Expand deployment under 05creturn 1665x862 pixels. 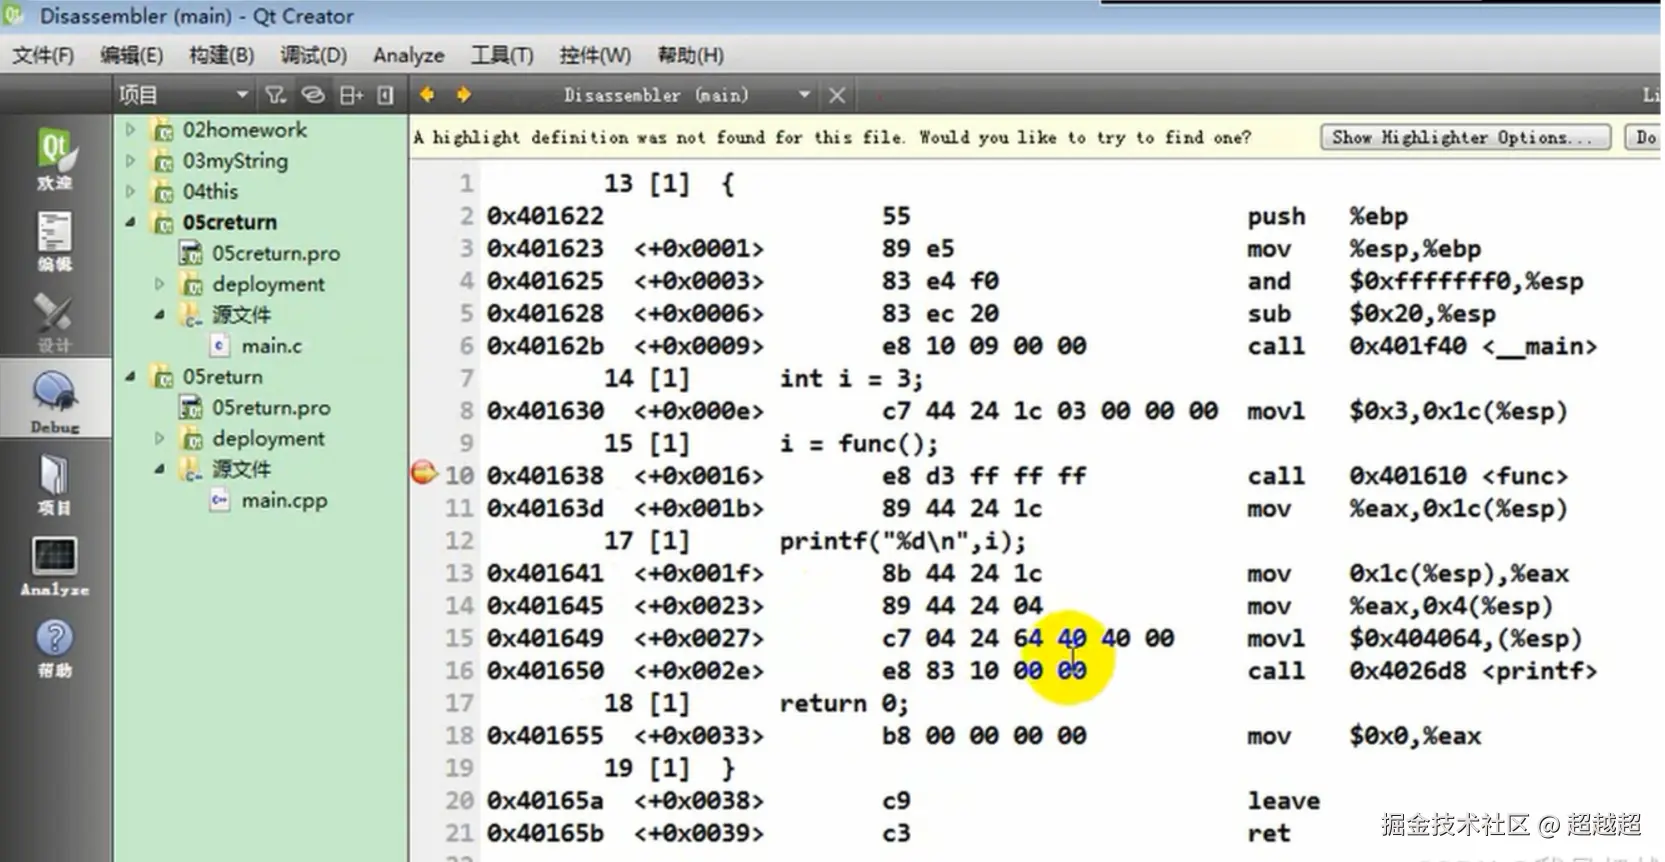coord(159,284)
